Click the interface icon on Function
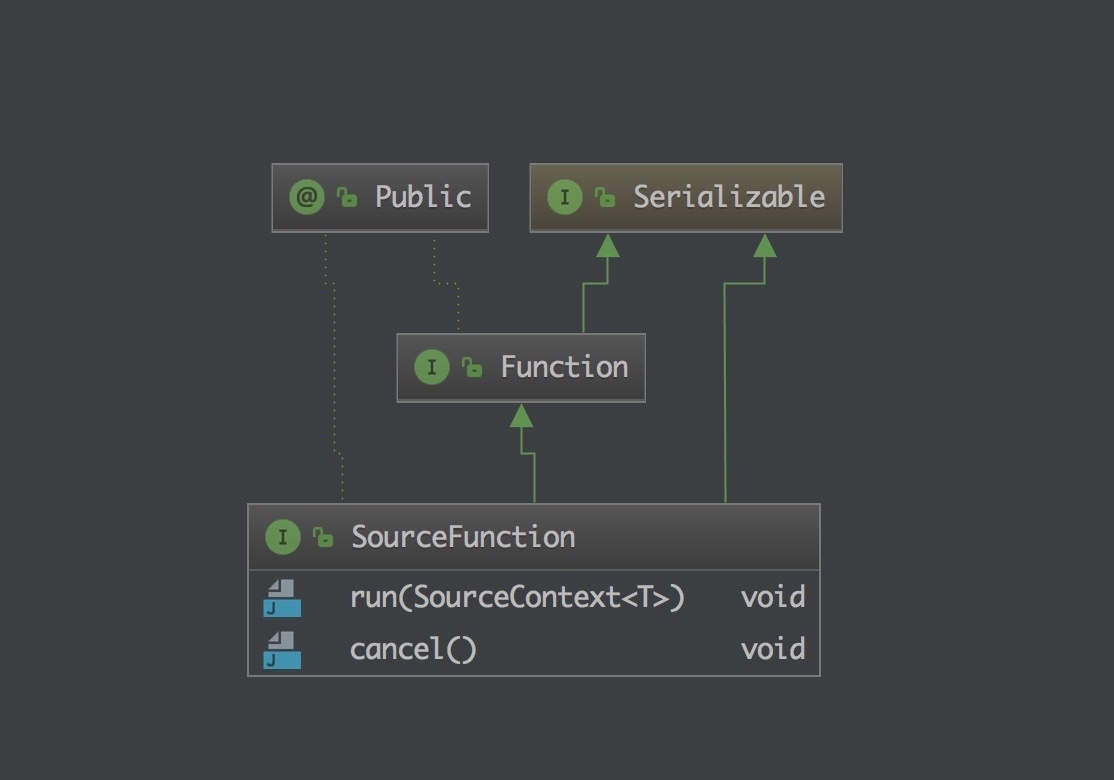Image resolution: width=1114 pixels, height=780 pixels. (x=432, y=367)
